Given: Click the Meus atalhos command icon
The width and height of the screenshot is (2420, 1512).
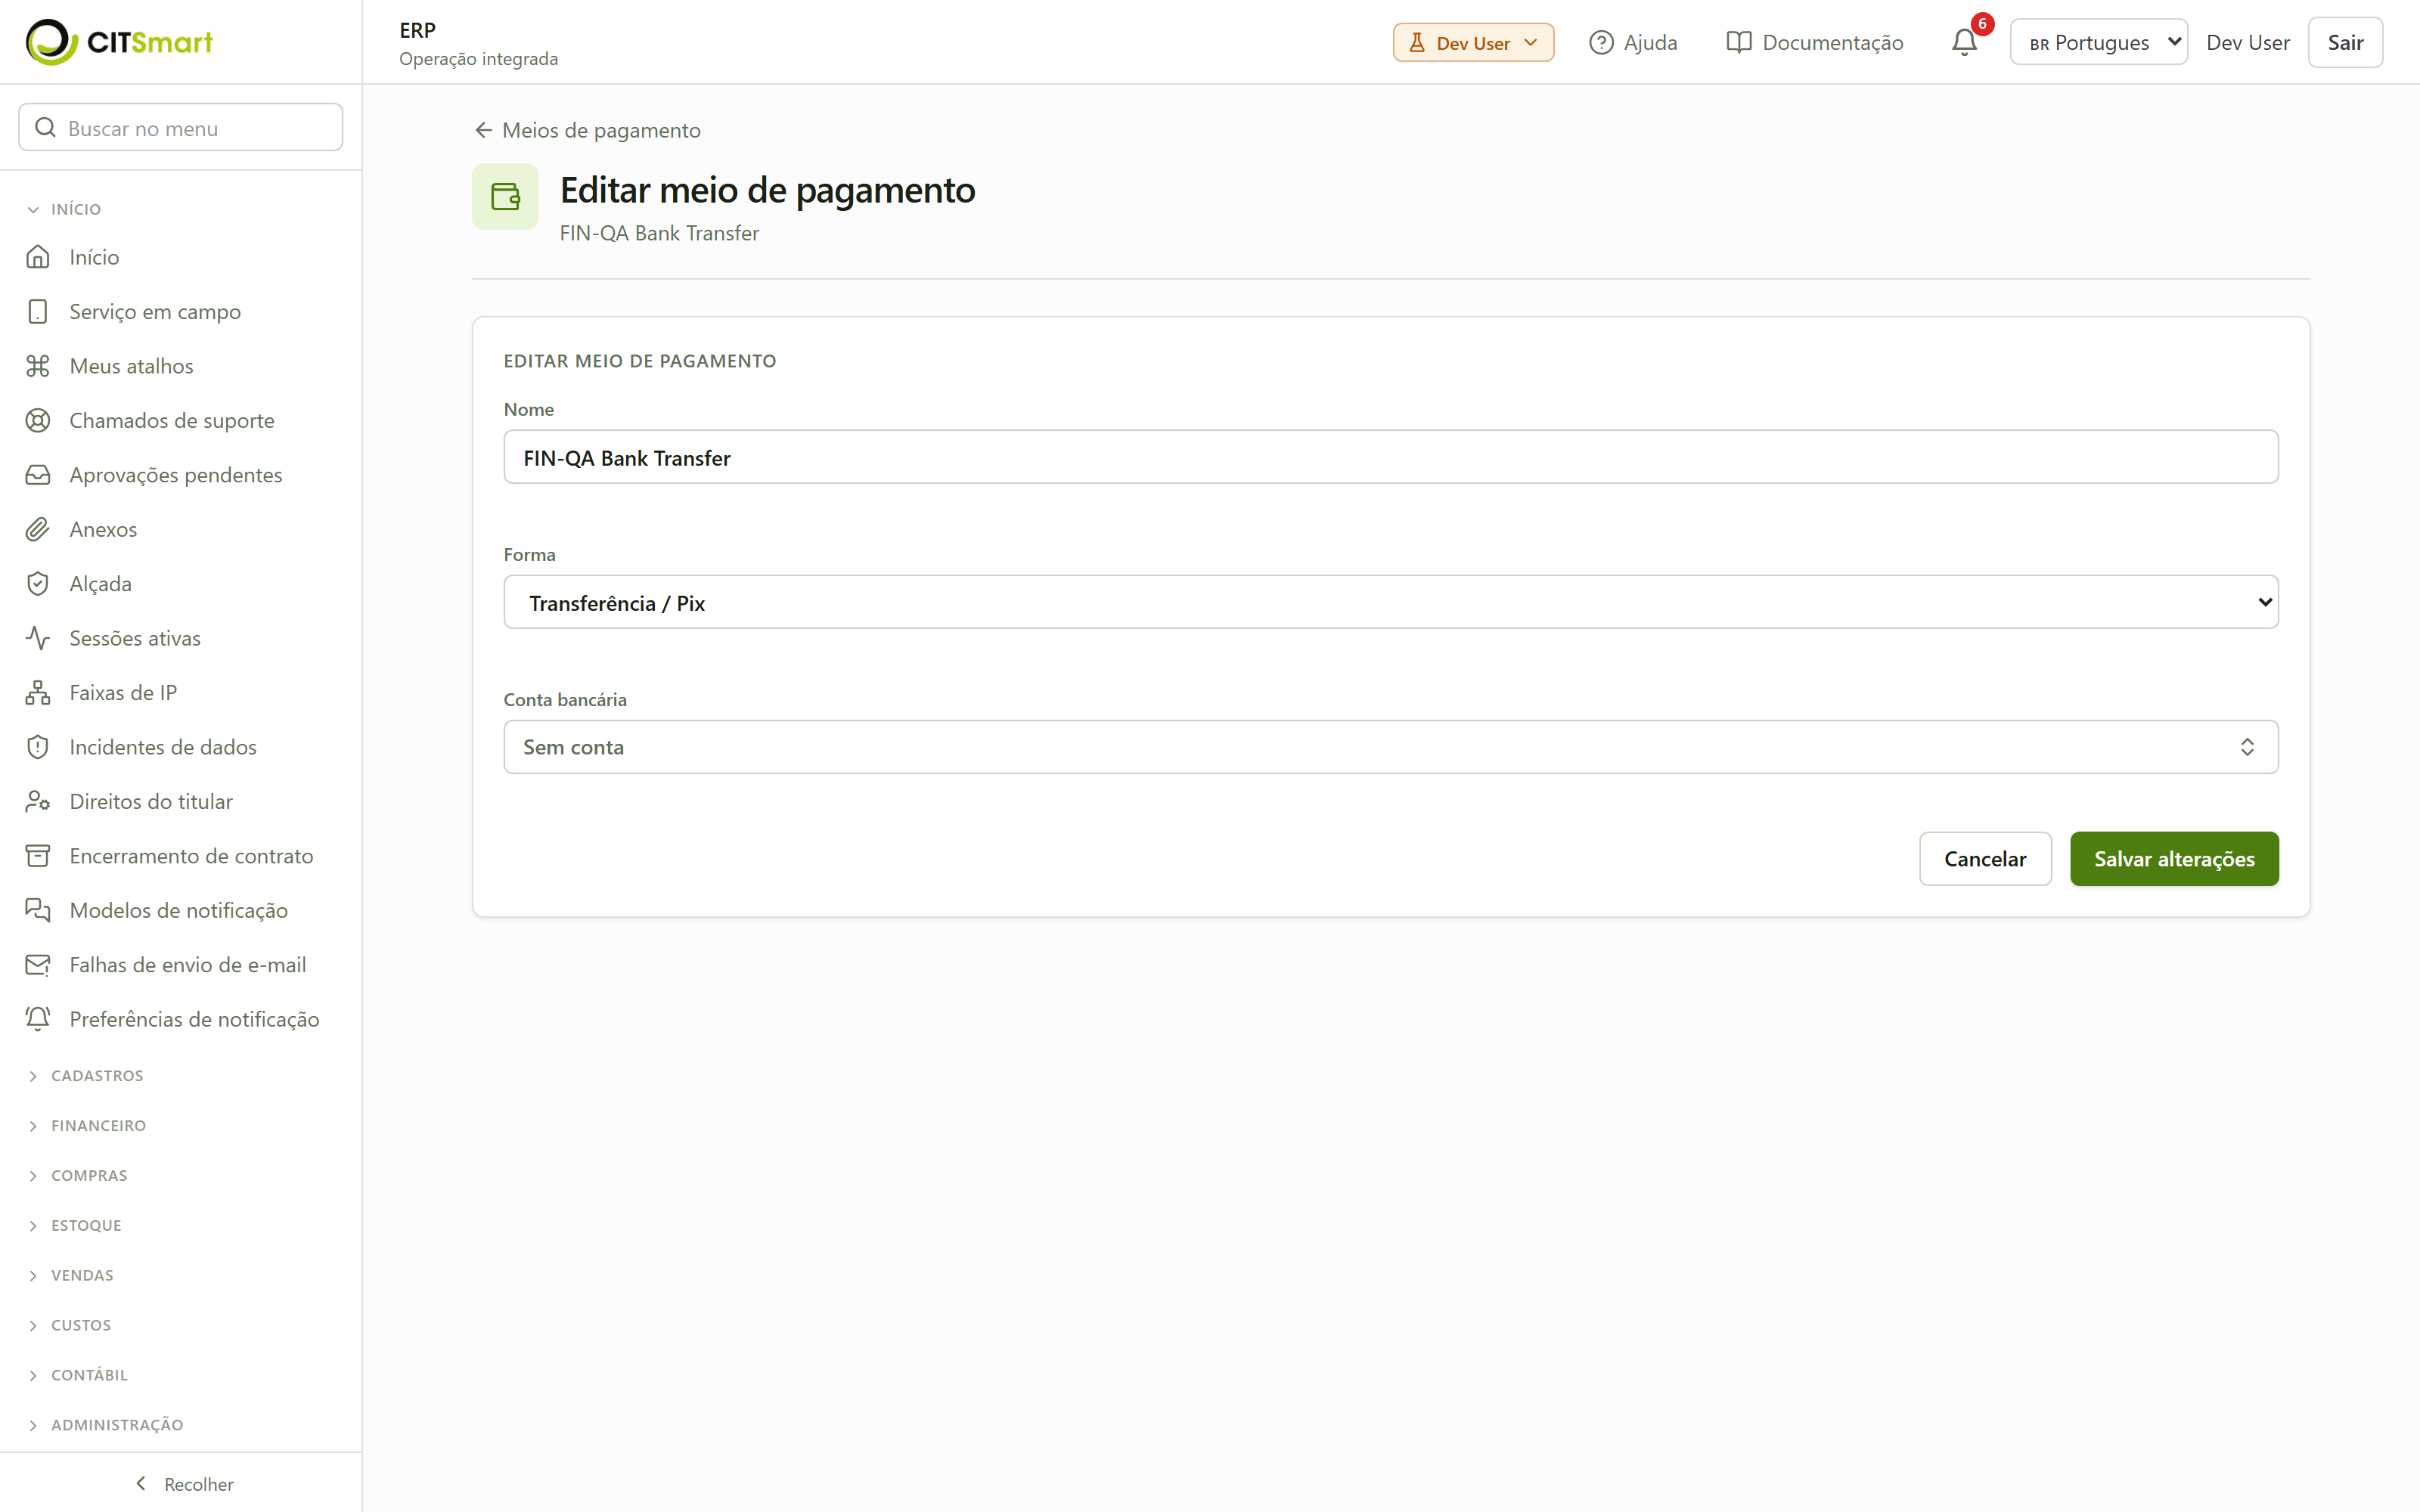Looking at the screenshot, I should (x=38, y=366).
